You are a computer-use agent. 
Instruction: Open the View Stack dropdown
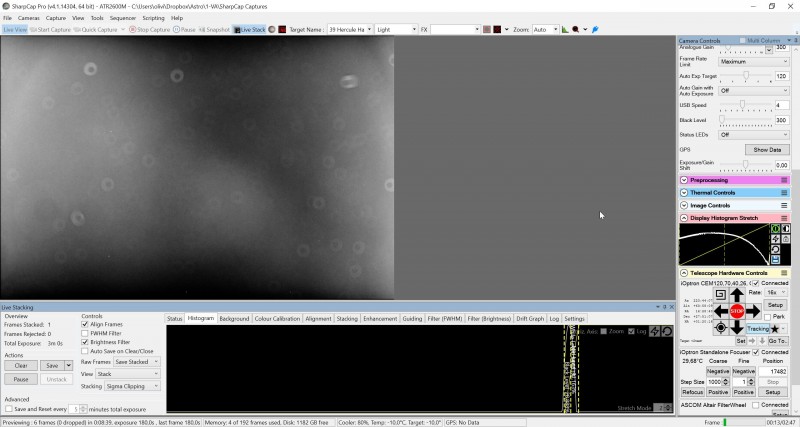(128, 374)
